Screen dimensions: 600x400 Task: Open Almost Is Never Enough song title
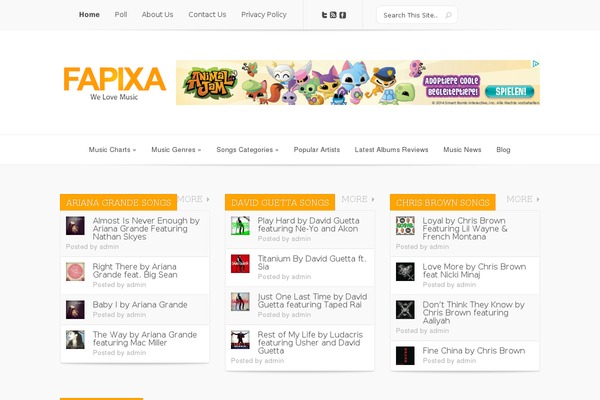pyautogui.click(x=146, y=229)
